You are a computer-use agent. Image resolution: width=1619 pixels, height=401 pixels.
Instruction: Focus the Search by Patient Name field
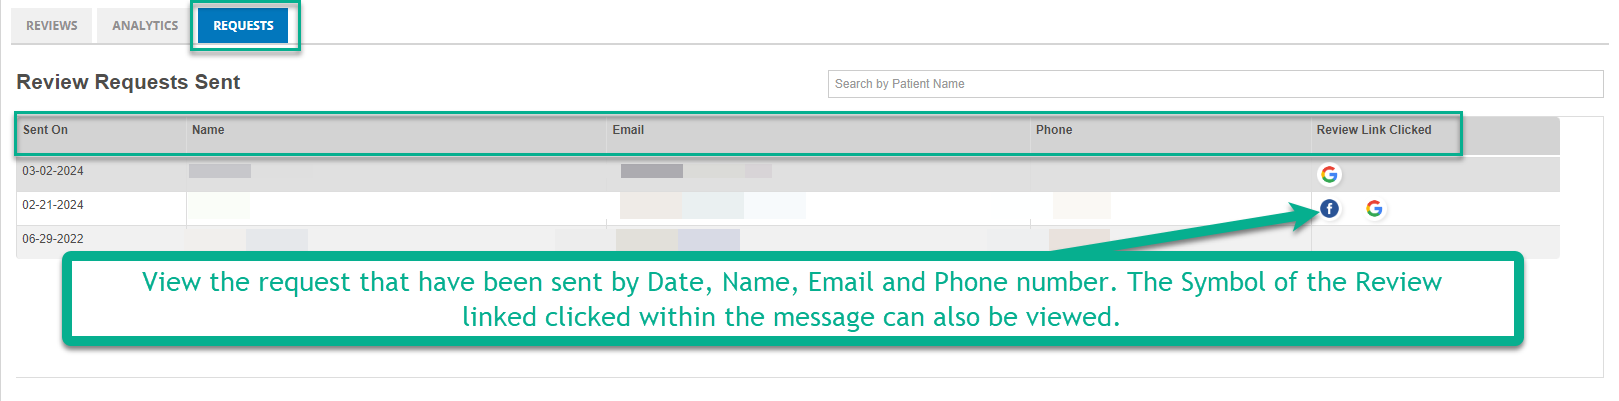[1215, 84]
